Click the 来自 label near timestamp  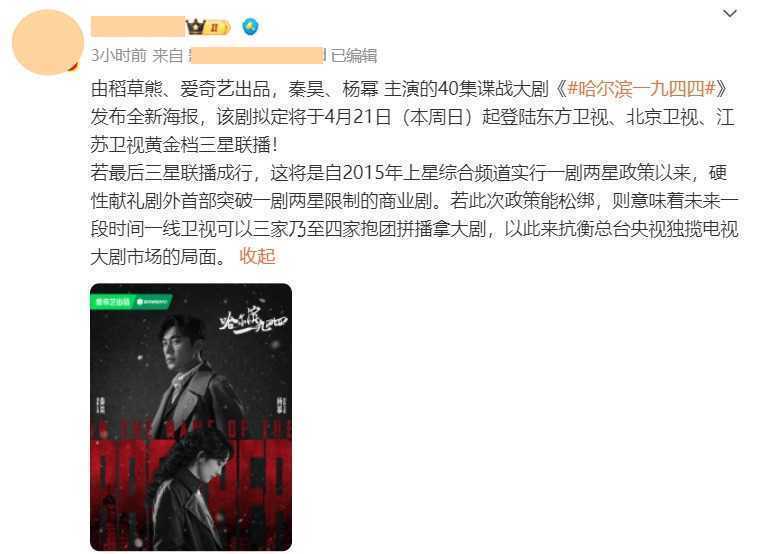[168, 55]
